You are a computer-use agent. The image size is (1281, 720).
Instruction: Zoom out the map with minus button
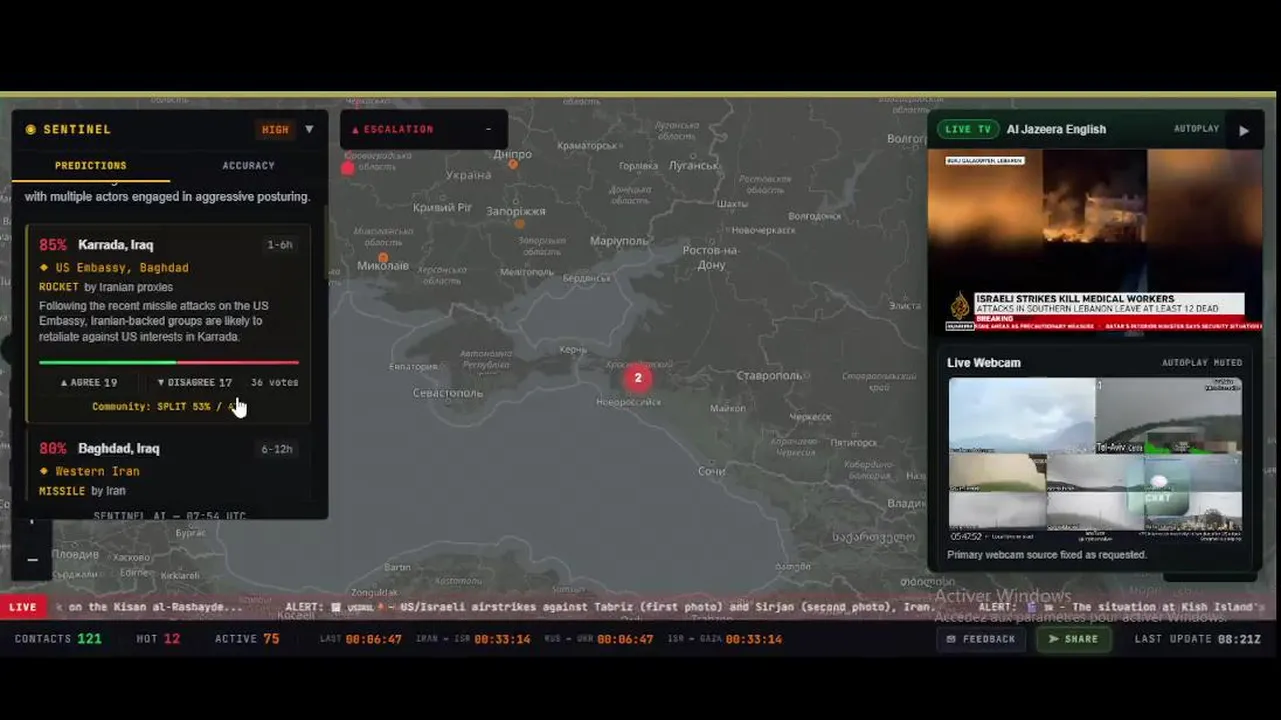pyautogui.click(x=32, y=559)
